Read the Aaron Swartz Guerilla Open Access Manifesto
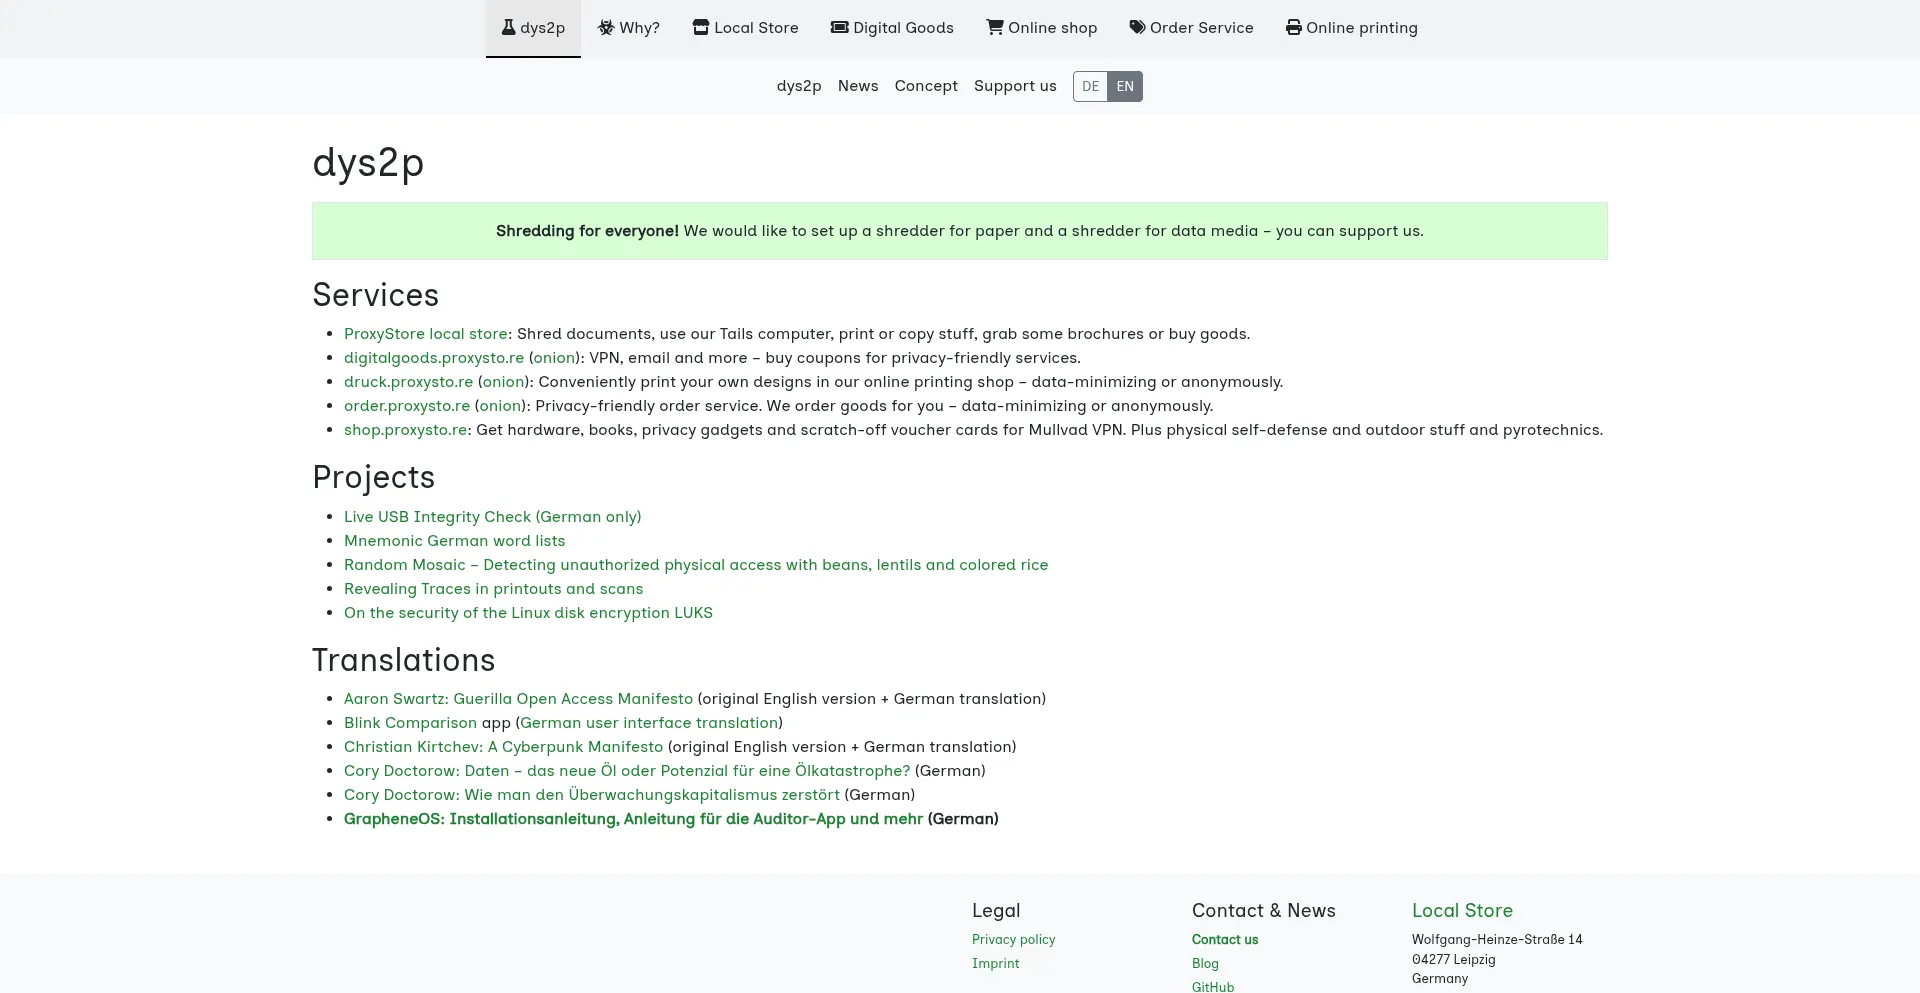Image resolution: width=1920 pixels, height=993 pixels. (x=518, y=699)
